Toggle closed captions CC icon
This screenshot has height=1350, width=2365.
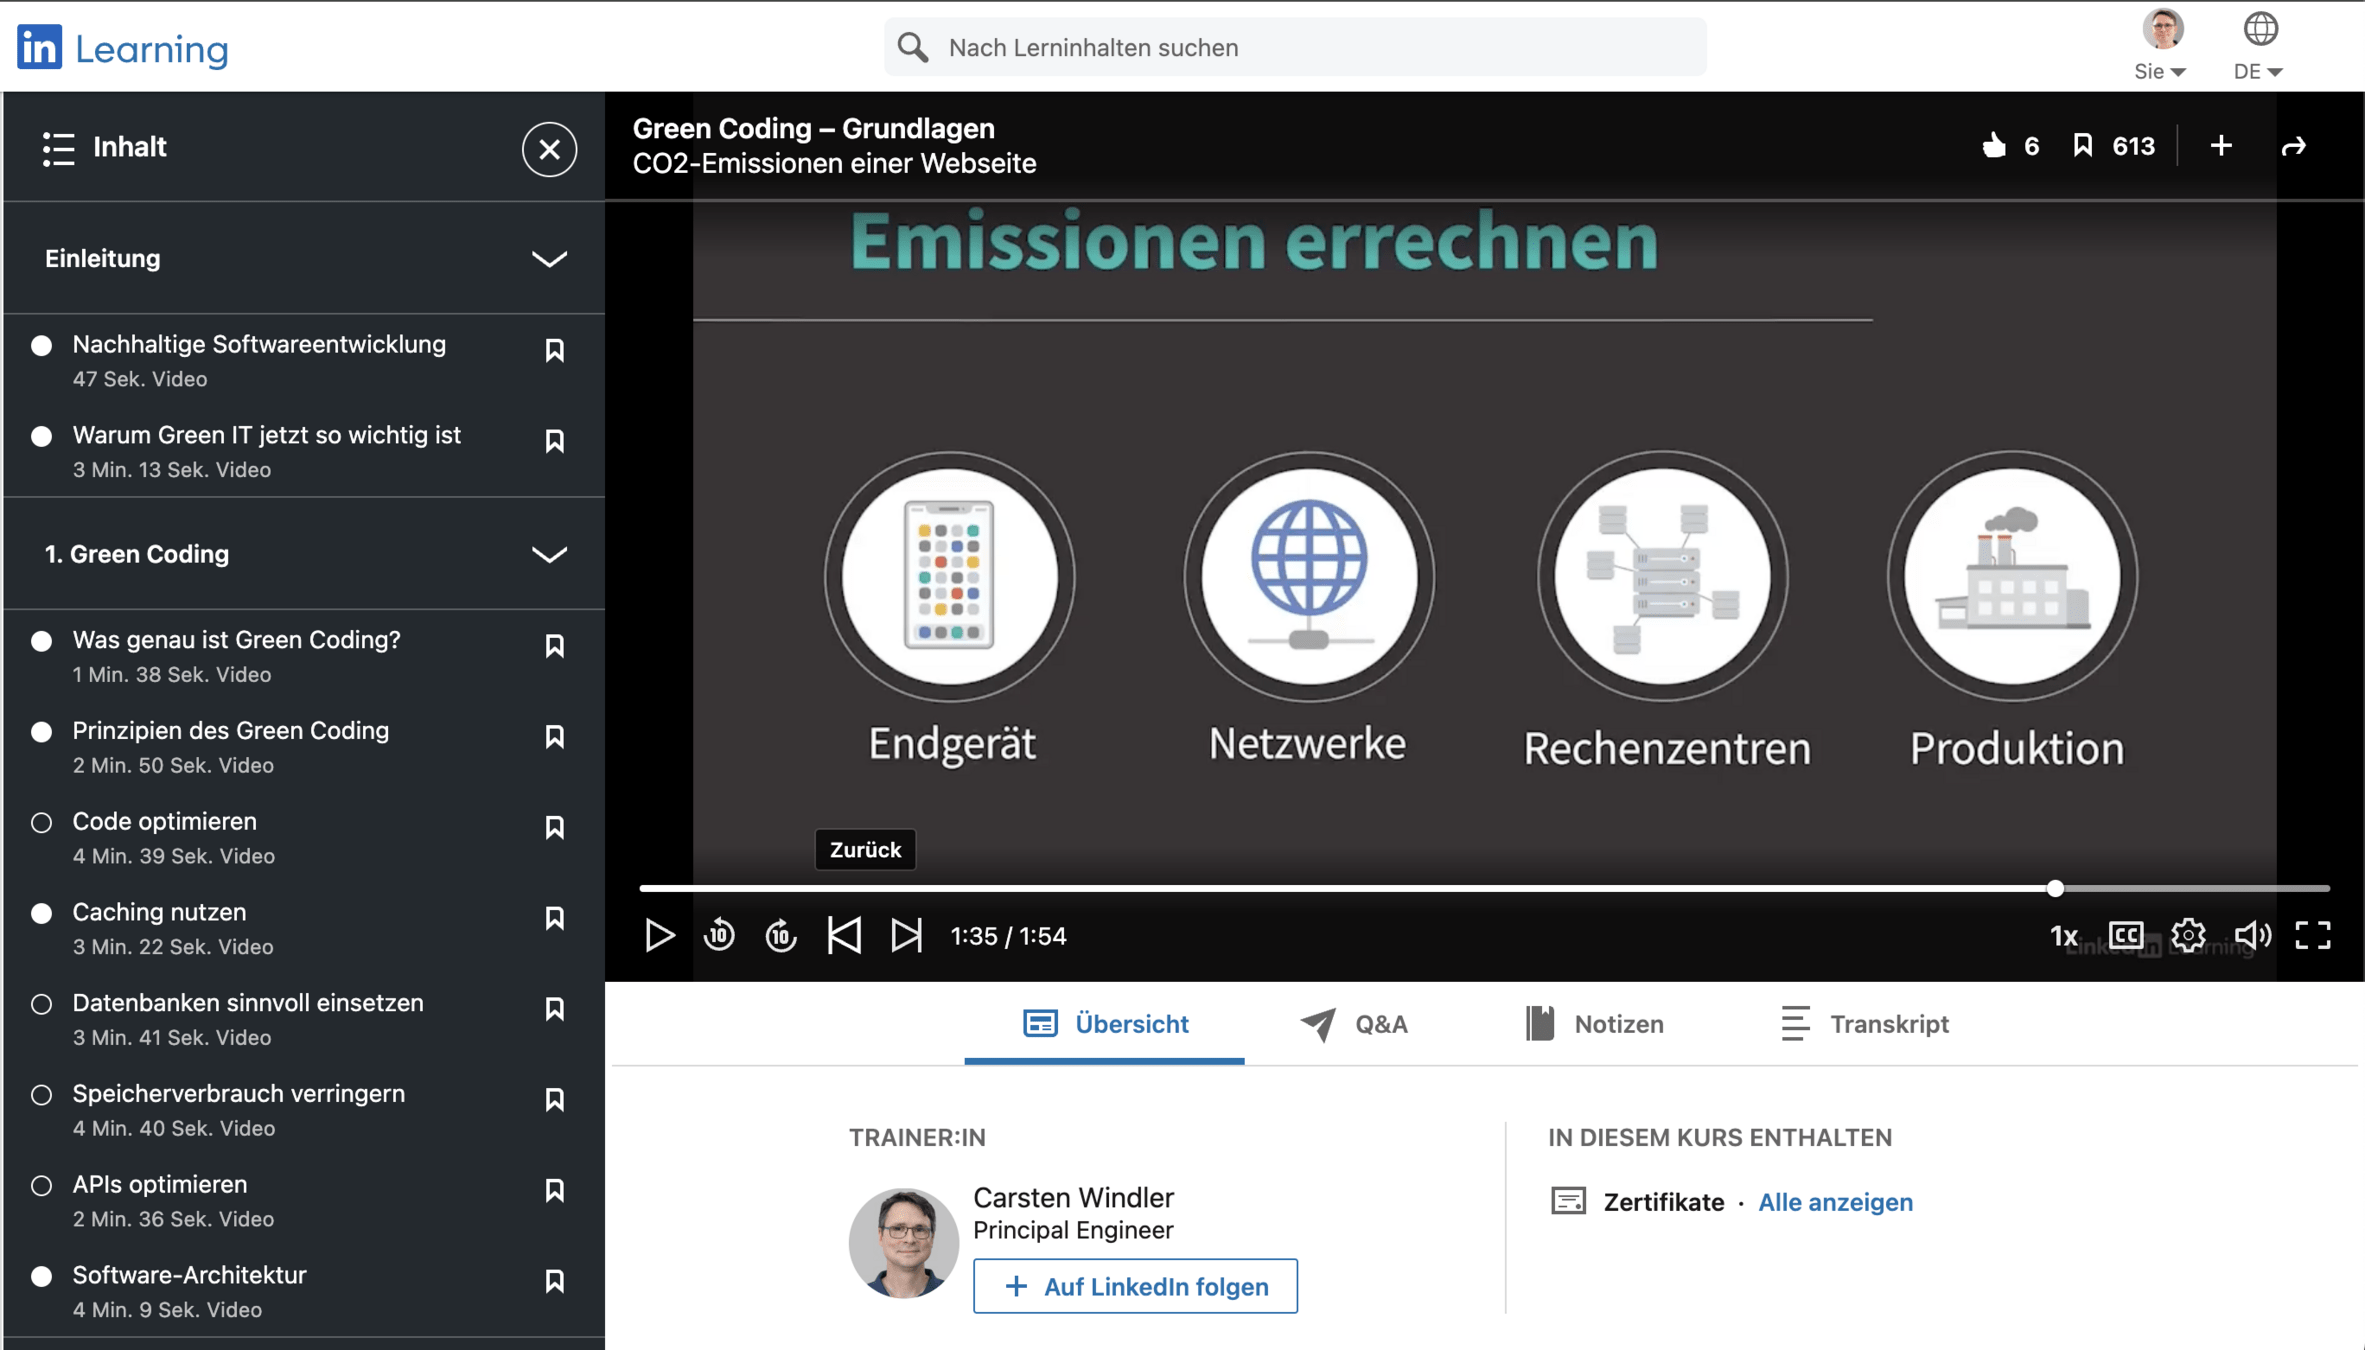point(2125,936)
